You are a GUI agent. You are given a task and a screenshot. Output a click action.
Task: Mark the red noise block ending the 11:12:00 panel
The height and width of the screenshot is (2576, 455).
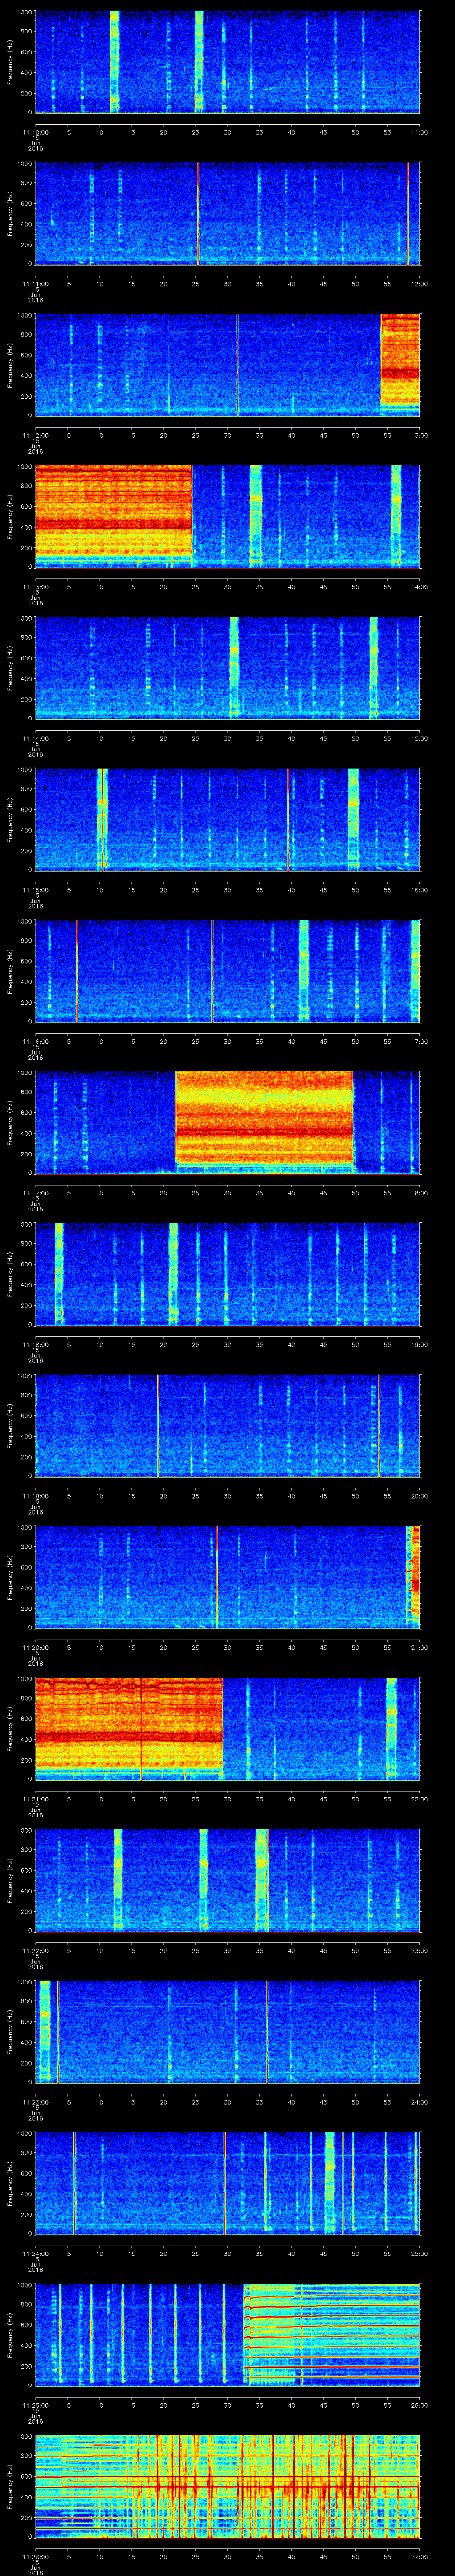click(400, 360)
